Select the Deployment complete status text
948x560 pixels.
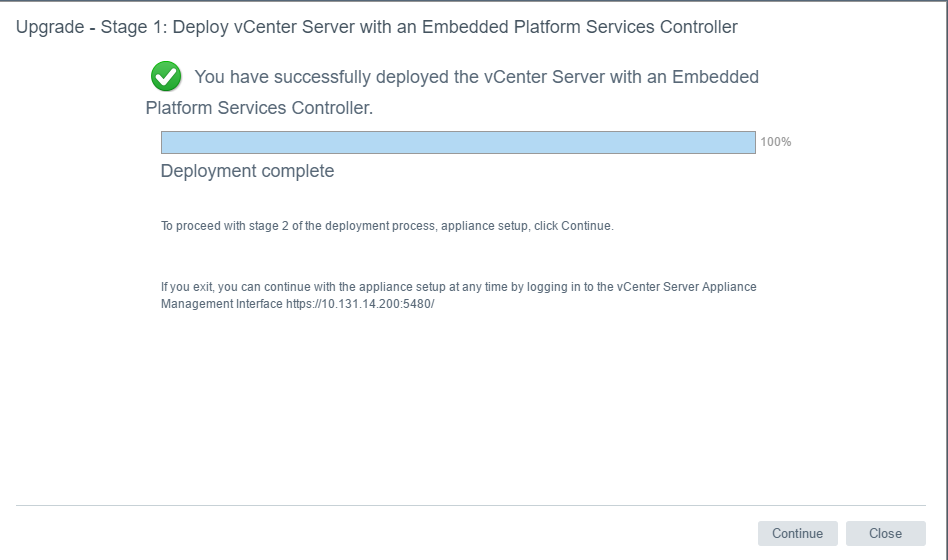(247, 171)
